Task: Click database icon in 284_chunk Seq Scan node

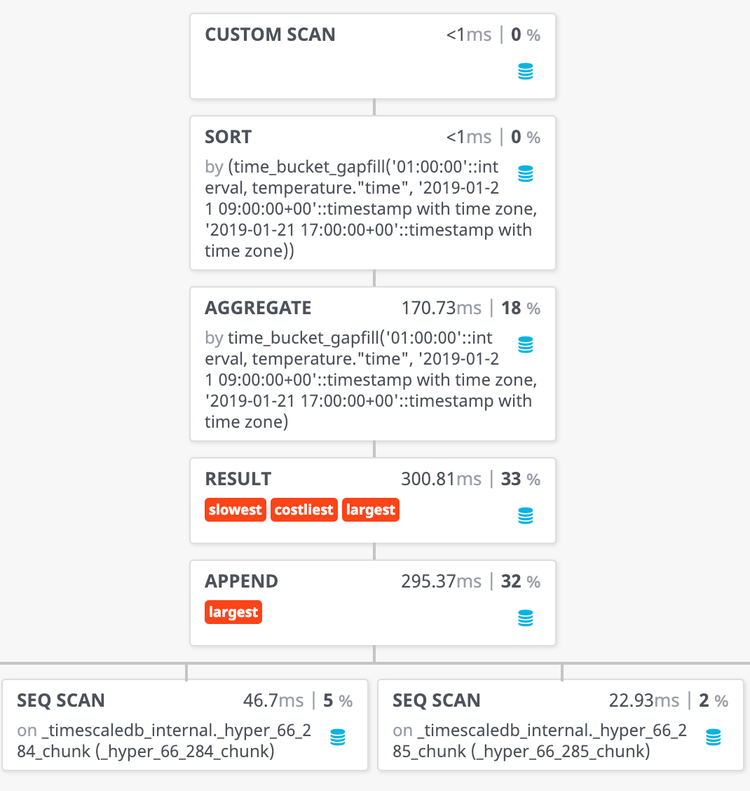Action: (x=338, y=737)
